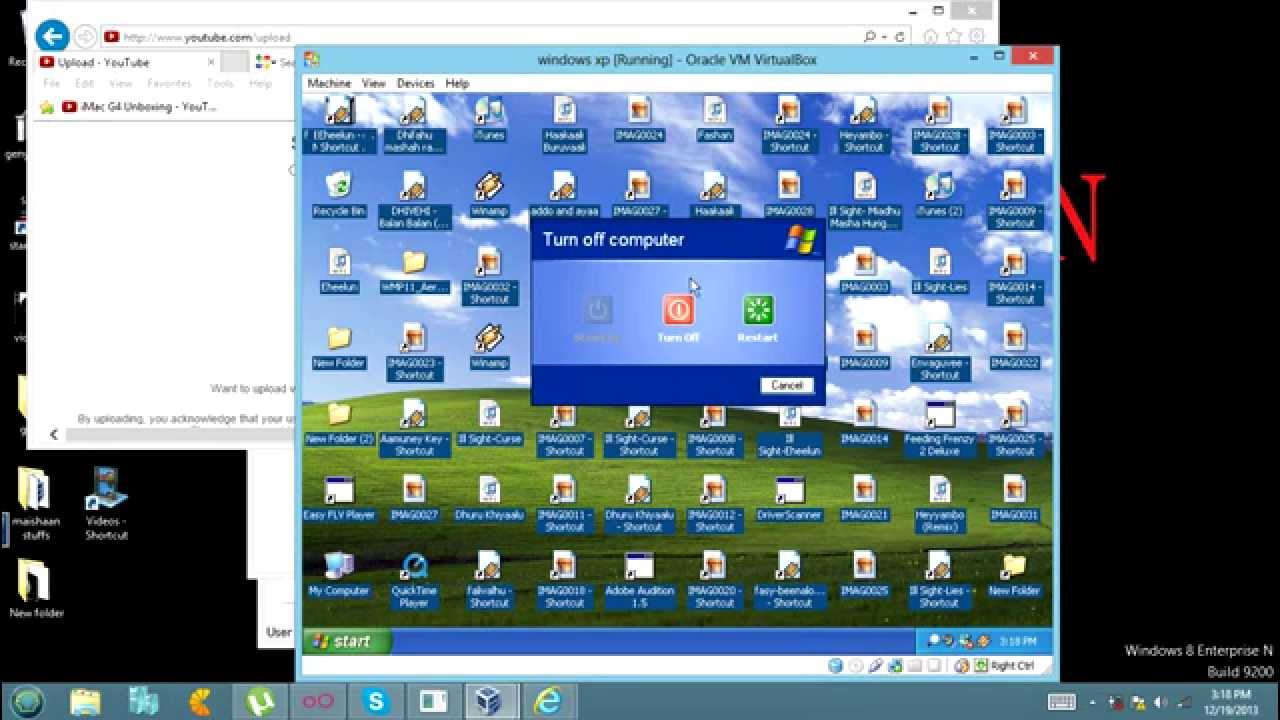Open the Devices menu in VirtualBox

click(x=415, y=83)
